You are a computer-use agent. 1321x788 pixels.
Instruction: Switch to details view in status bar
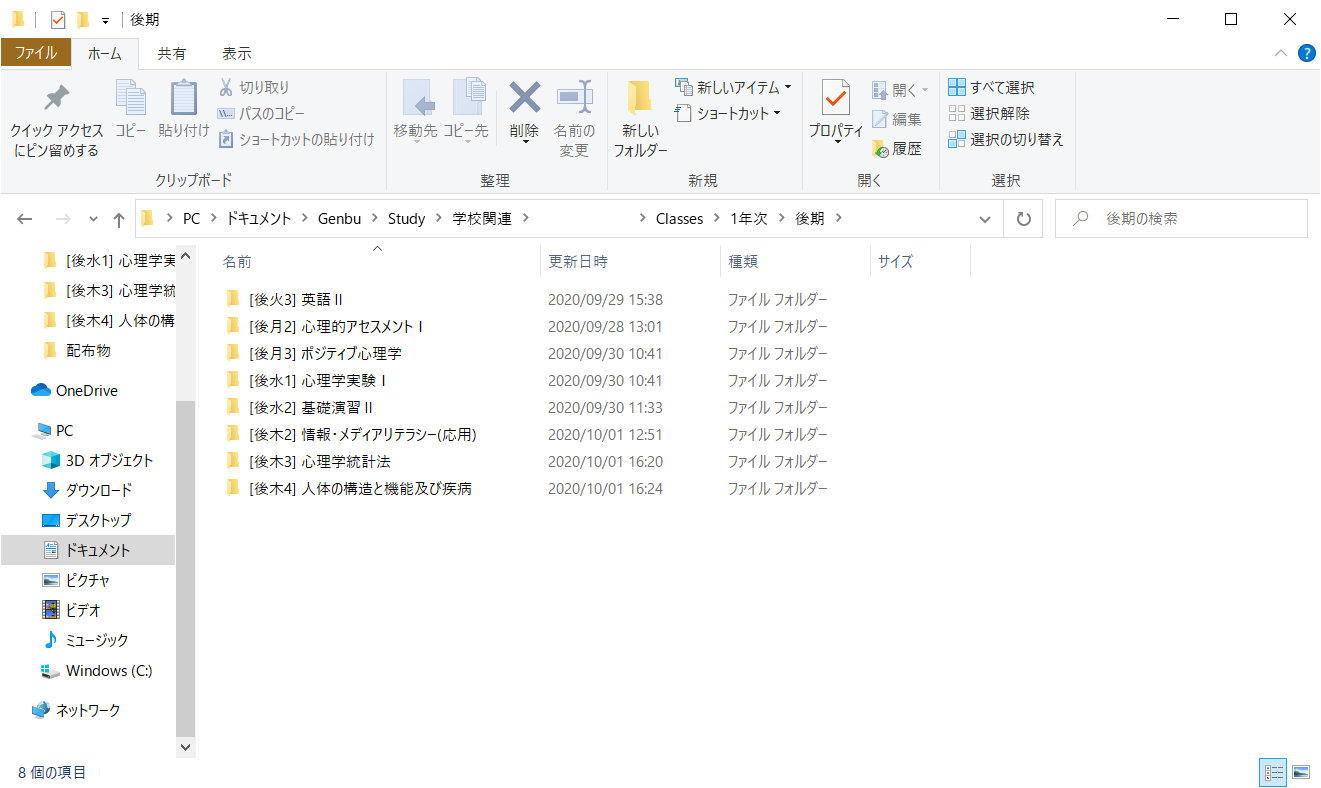[1273, 772]
